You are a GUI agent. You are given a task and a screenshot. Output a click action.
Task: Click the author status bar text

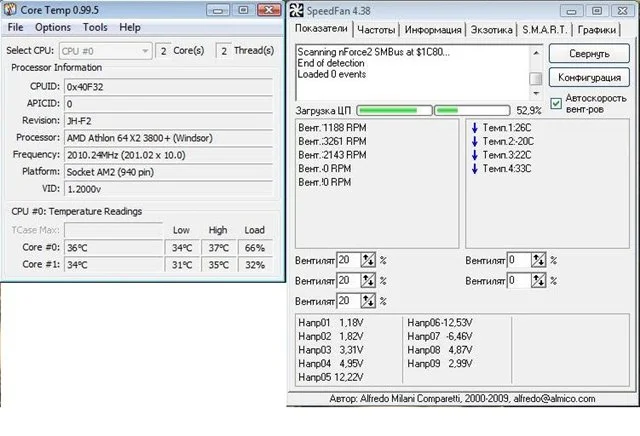[x=462, y=398]
